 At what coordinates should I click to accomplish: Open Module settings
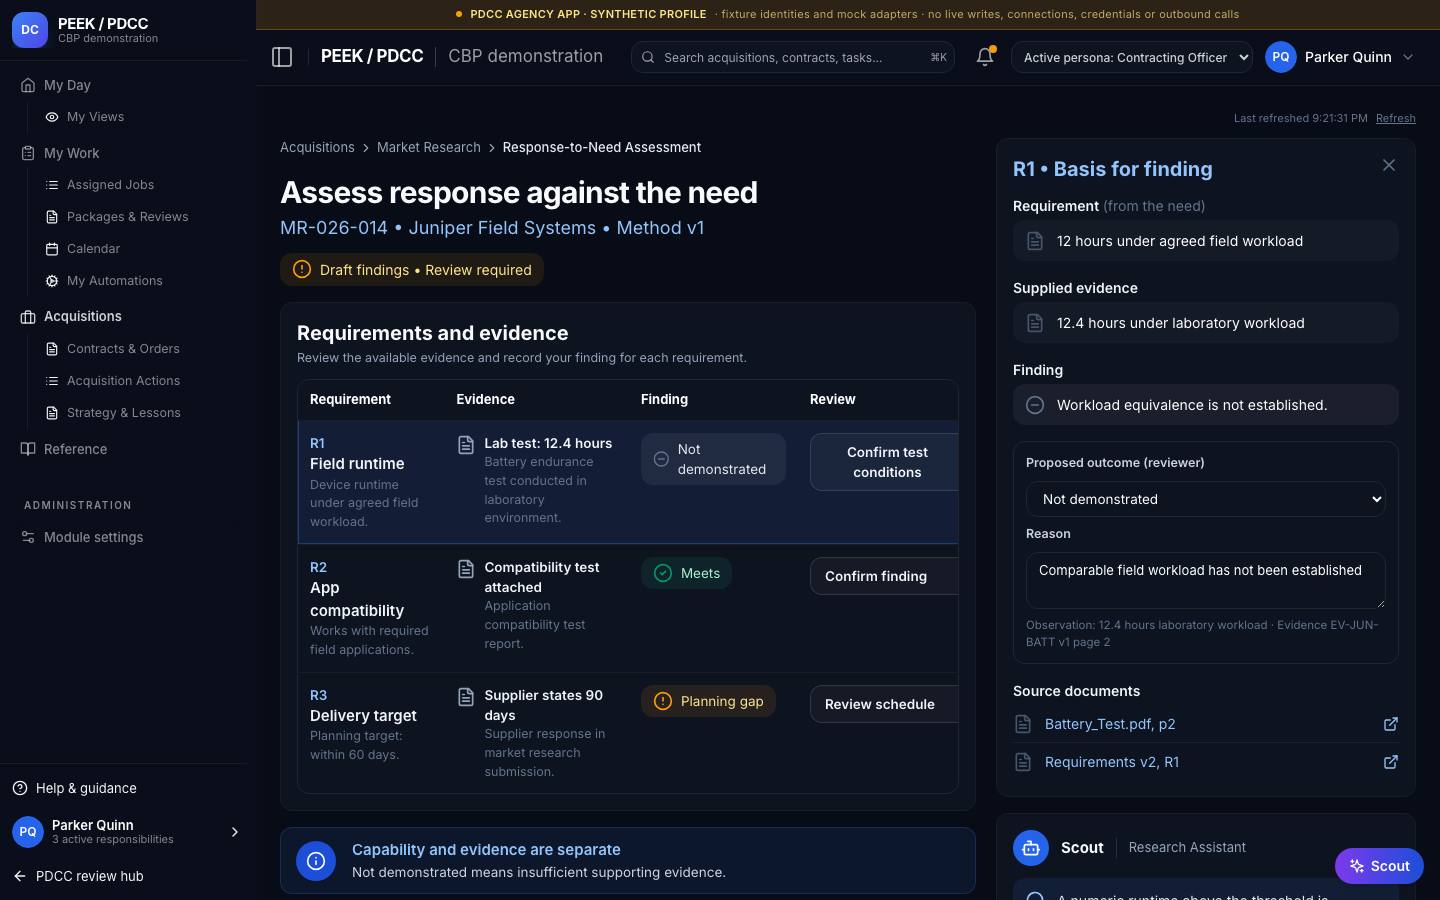93,537
